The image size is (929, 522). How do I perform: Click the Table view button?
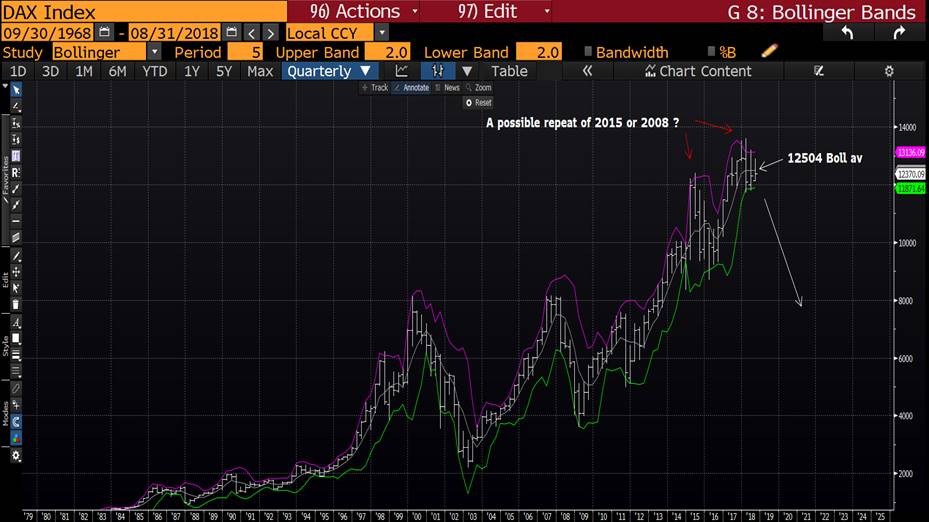click(x=509, y=71)
